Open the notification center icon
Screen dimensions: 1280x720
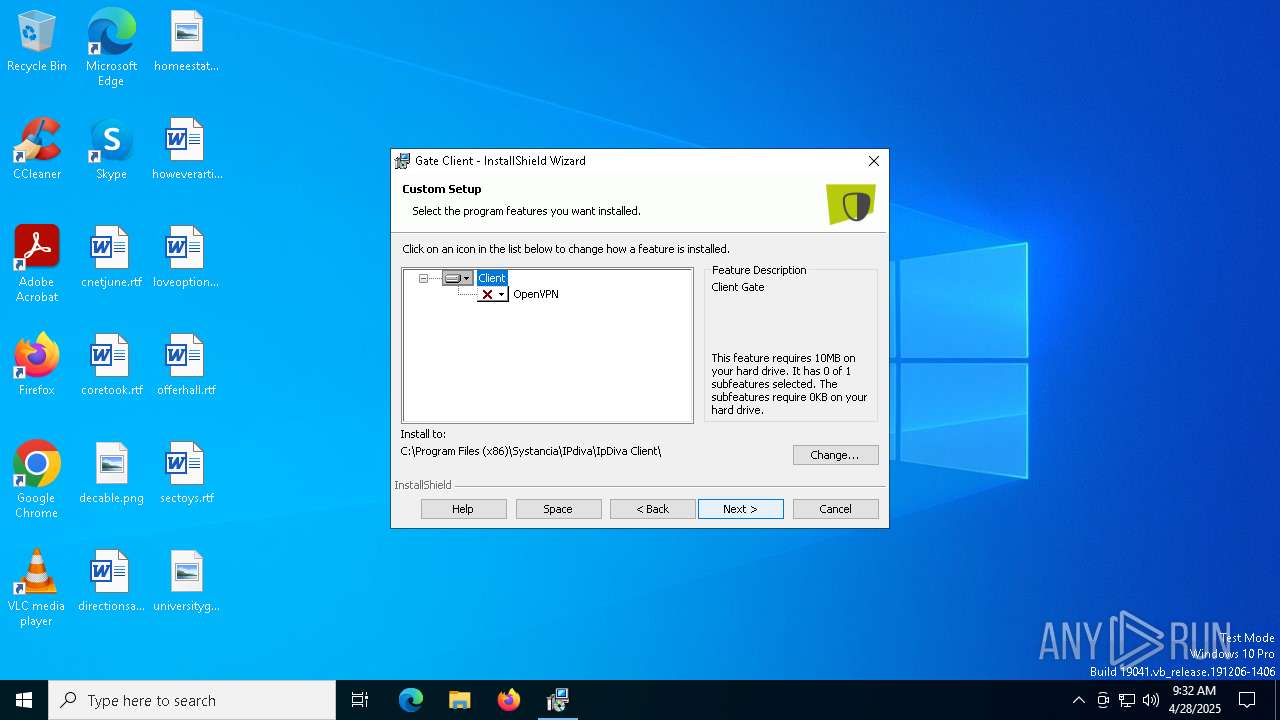click(1247, 700)
